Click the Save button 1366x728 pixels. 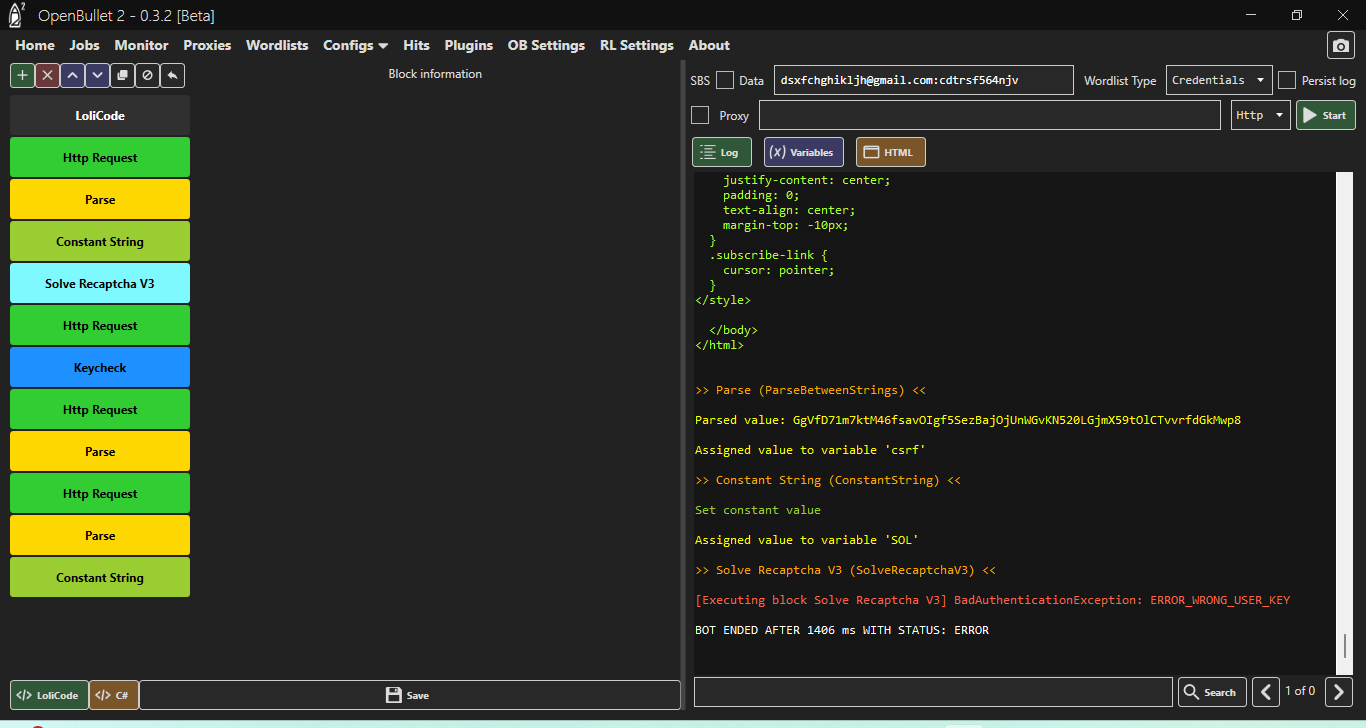point(408,695)
